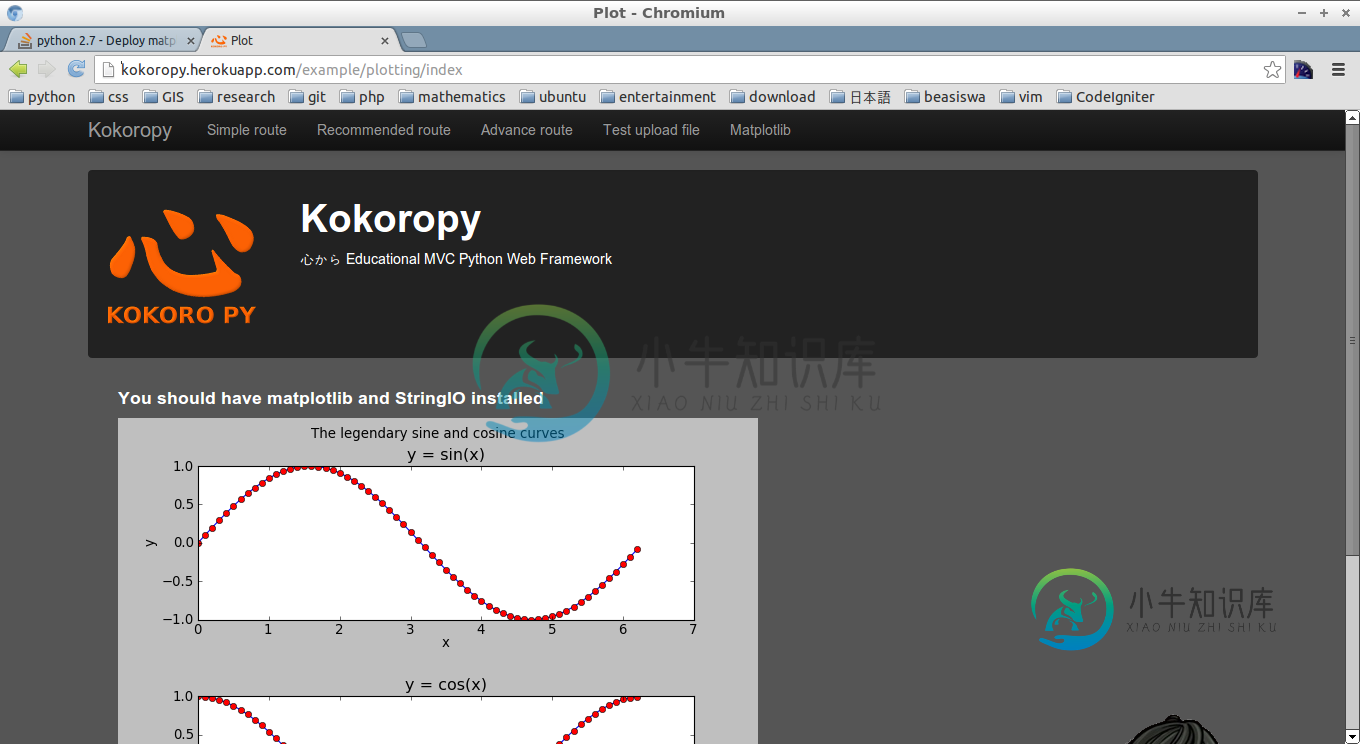1360x744 pixels.
Task: Open the git bookmarks folder
Action: (308, 97)
